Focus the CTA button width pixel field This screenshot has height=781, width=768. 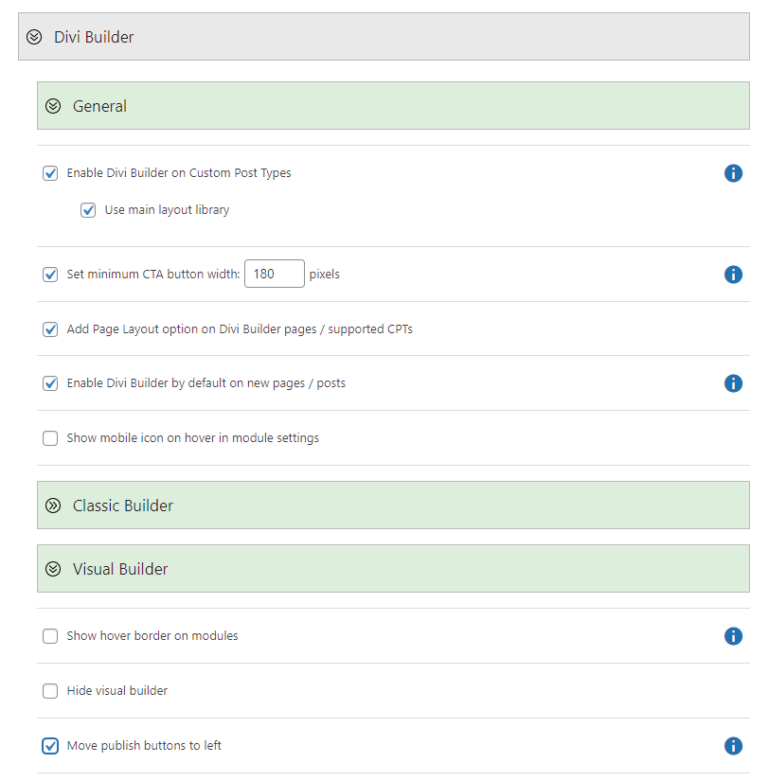(274, 274)
